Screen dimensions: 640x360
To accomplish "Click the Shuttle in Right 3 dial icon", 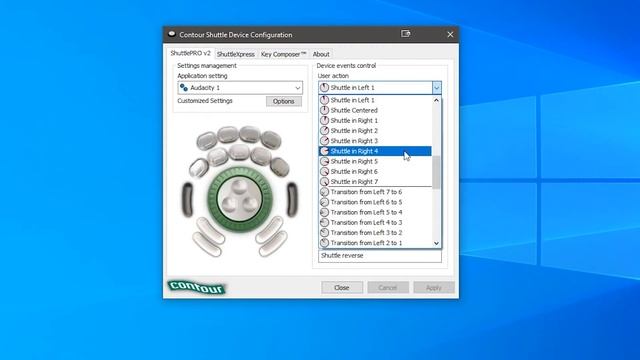I will 324,141.
